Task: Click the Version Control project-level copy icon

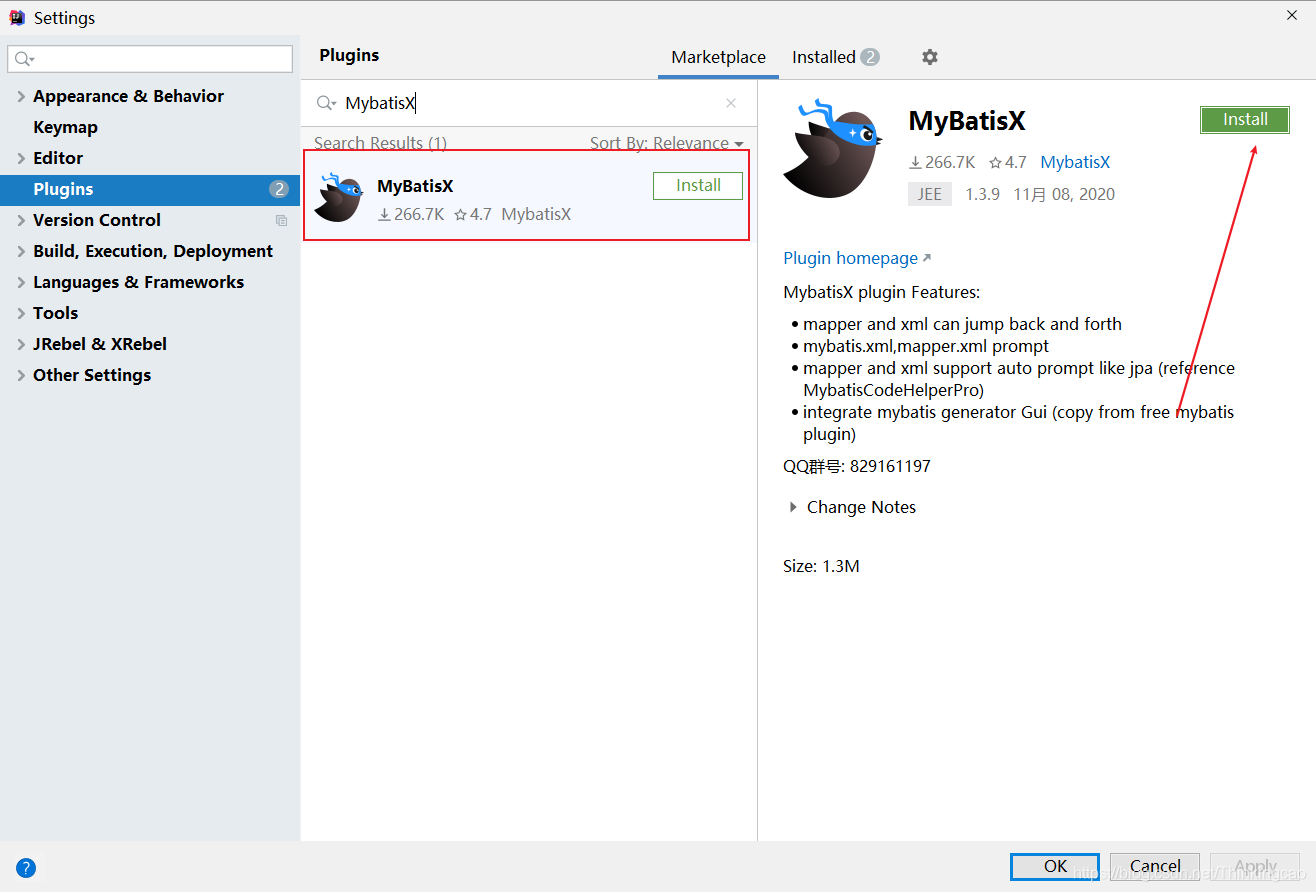Action: click(x=281, y=220)
